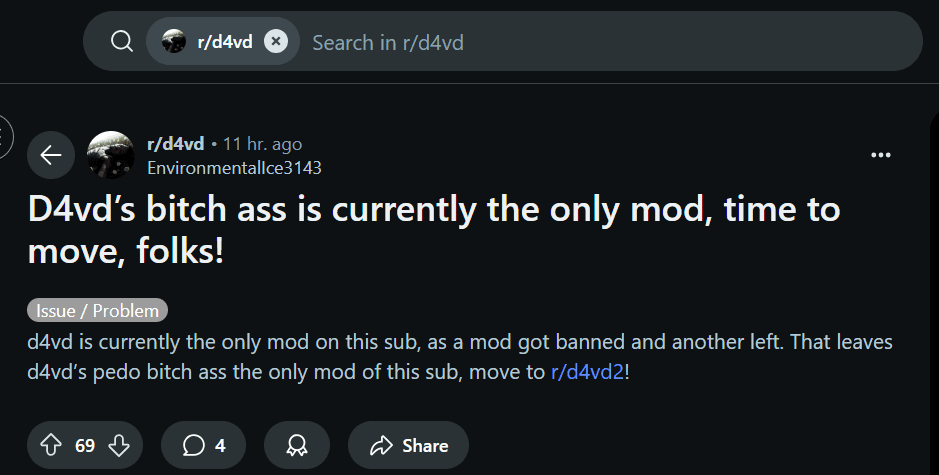Remove the r/d4vd filter from search

[x=277, y=42]
